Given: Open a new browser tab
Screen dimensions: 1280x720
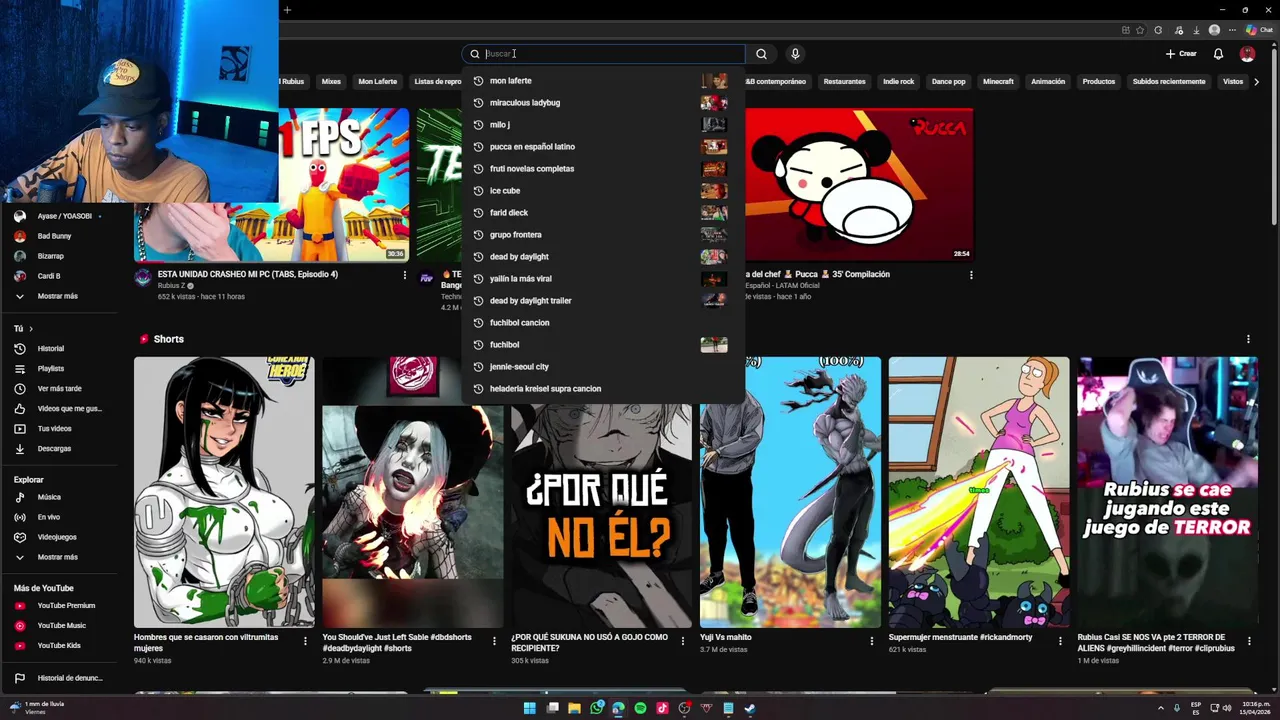Looking at the screenshot, I should tap(287, 10).
